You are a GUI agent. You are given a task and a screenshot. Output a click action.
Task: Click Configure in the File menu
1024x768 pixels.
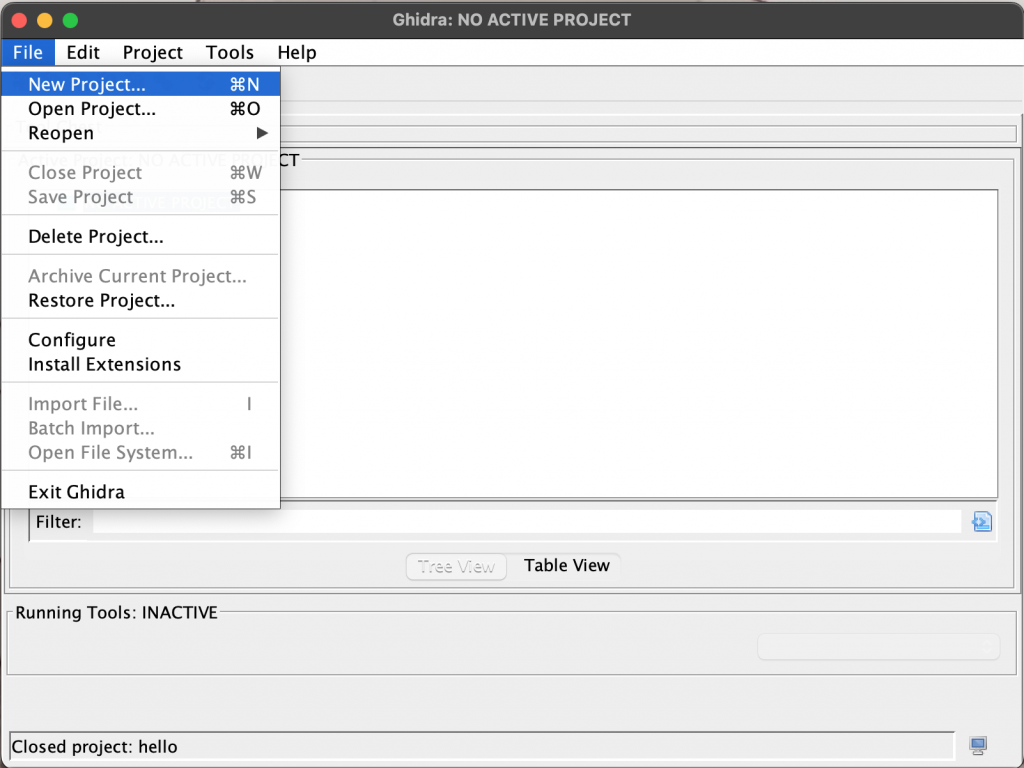click(x=140, y=340)
